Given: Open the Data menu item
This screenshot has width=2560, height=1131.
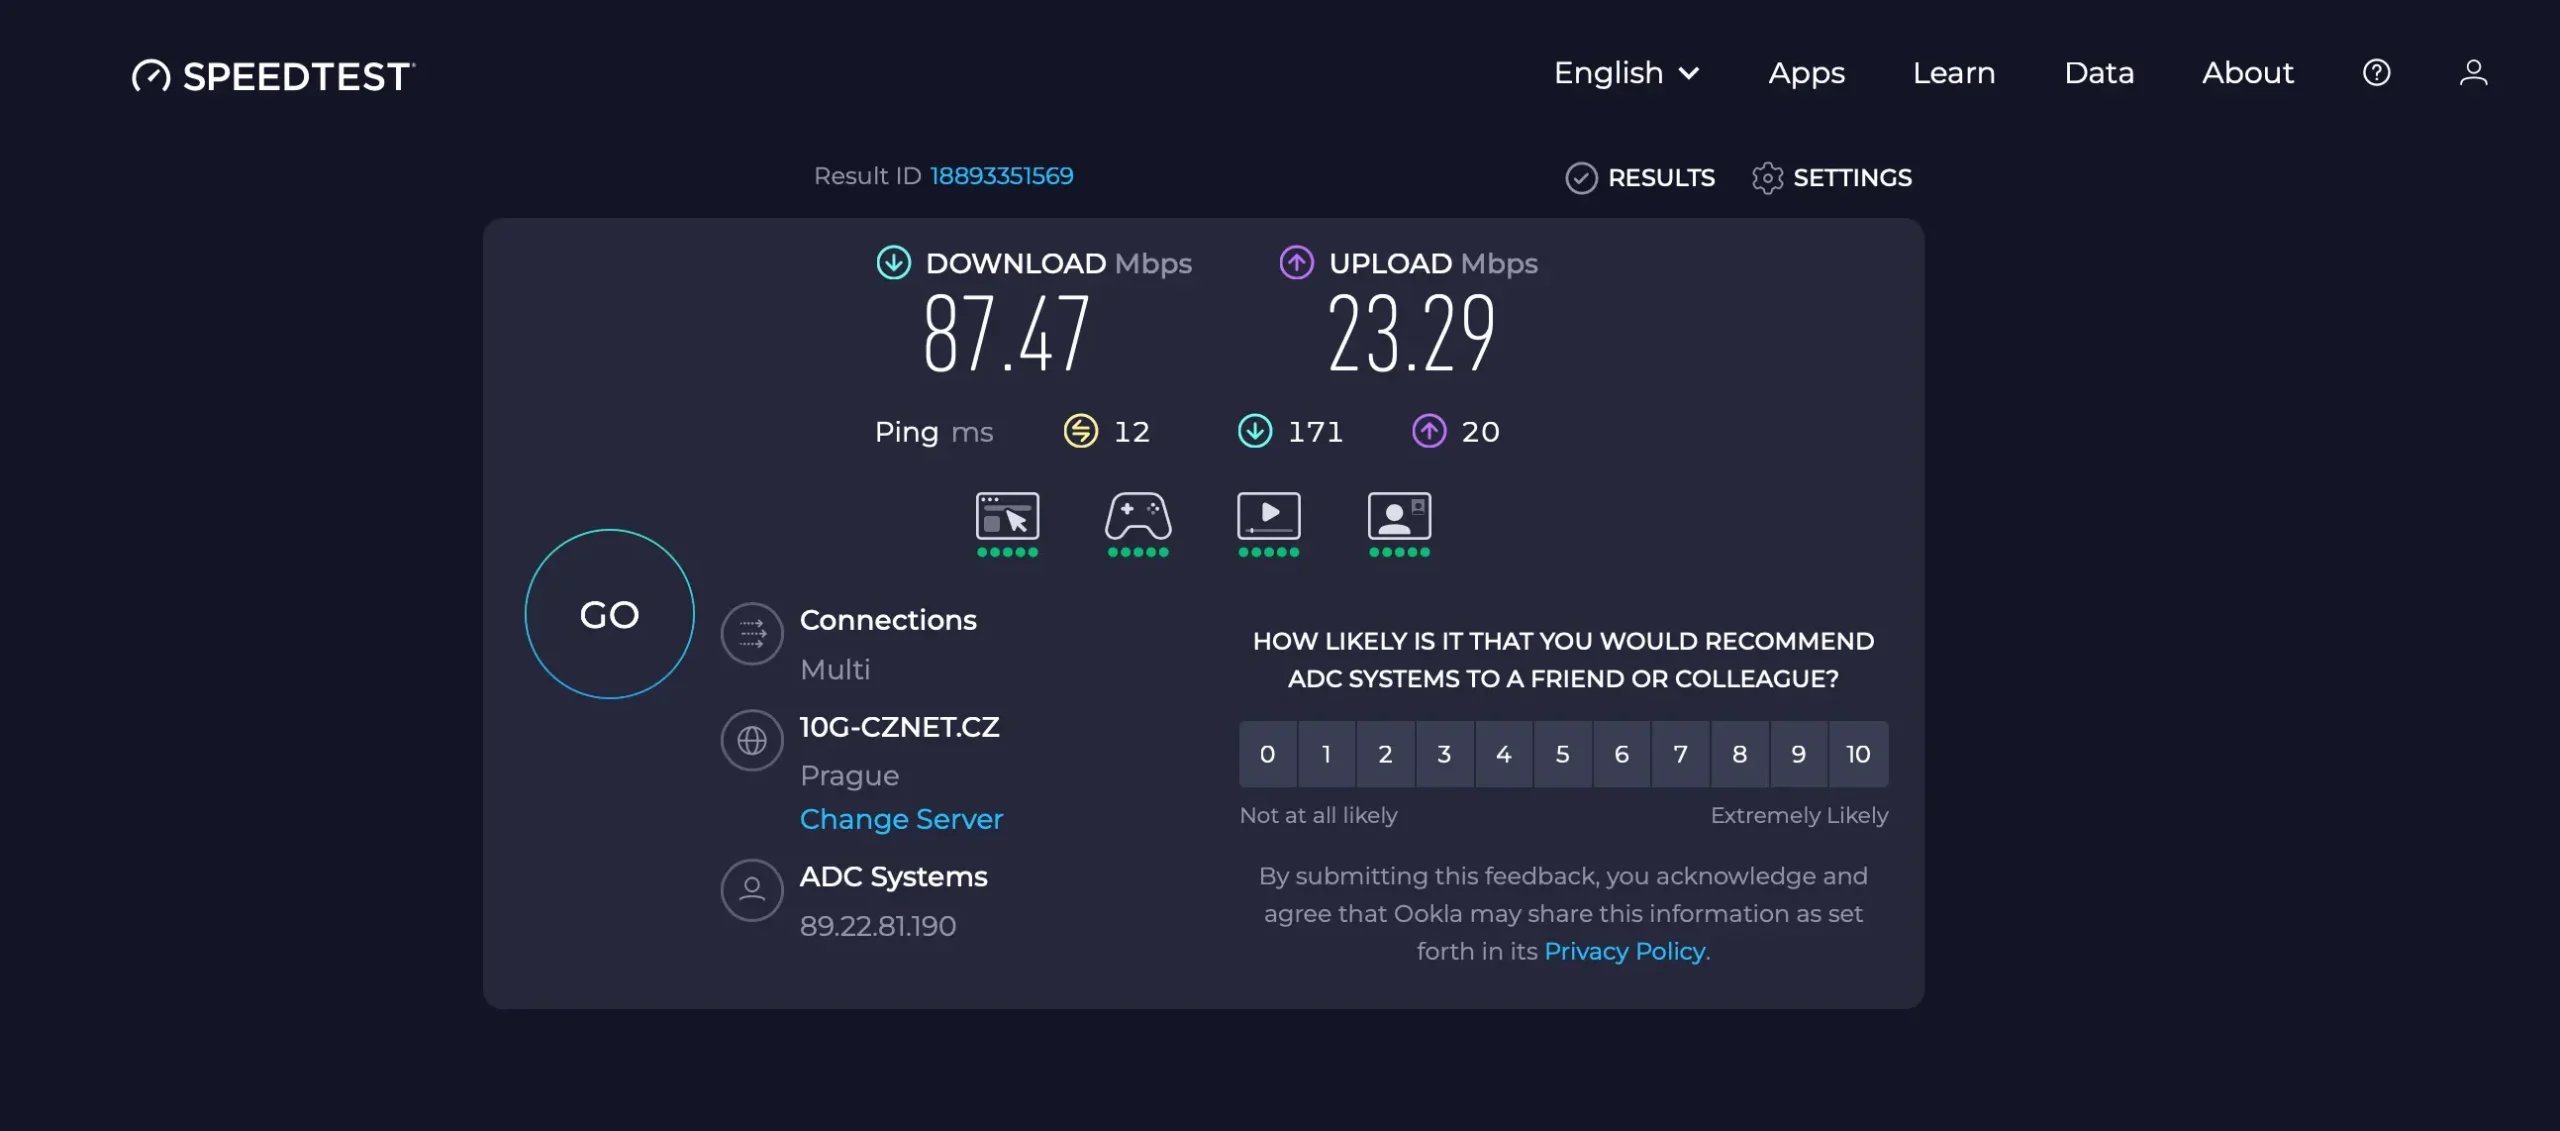Looking at the screenshot, I should click(x=2098, y=72).
